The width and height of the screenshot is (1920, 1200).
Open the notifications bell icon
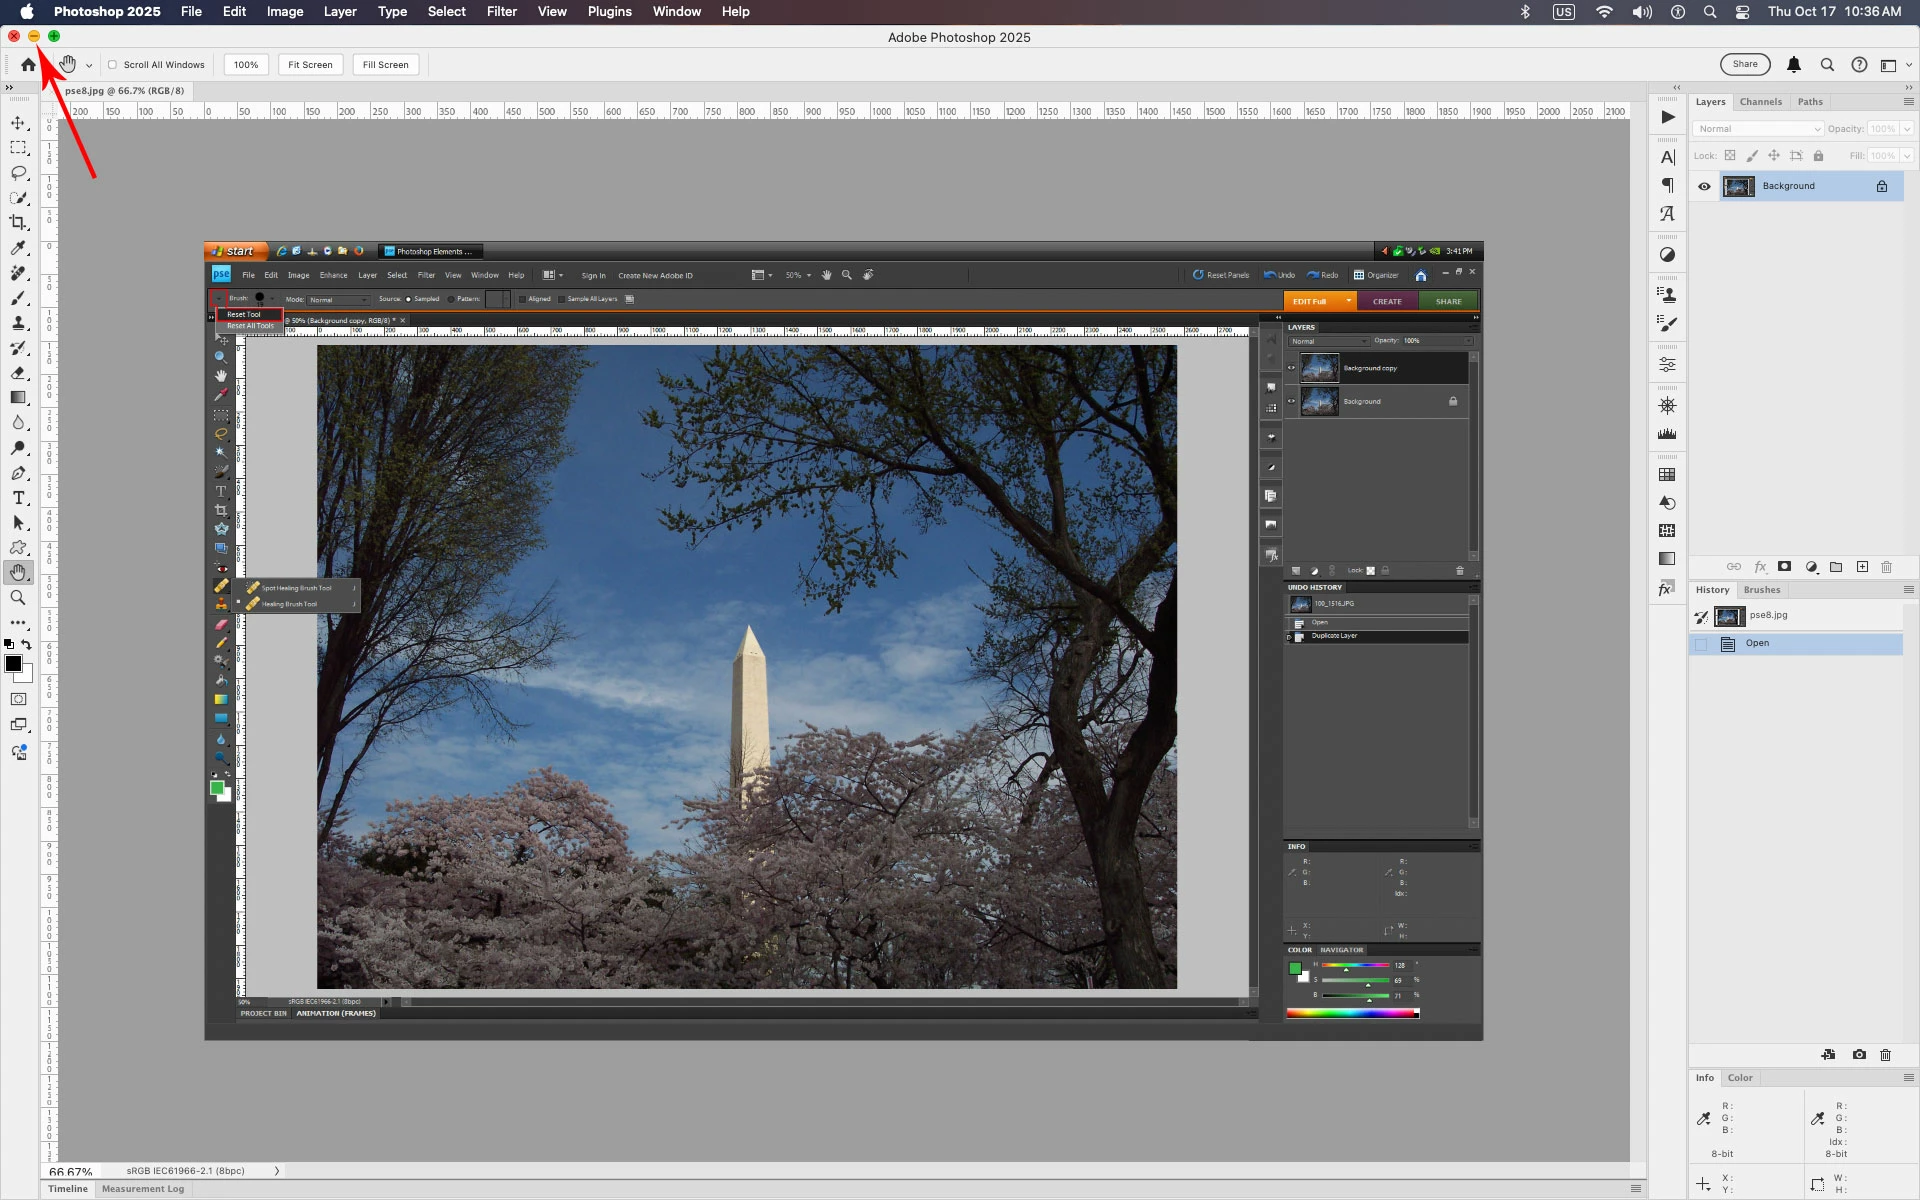click(x=1794, y=65)
